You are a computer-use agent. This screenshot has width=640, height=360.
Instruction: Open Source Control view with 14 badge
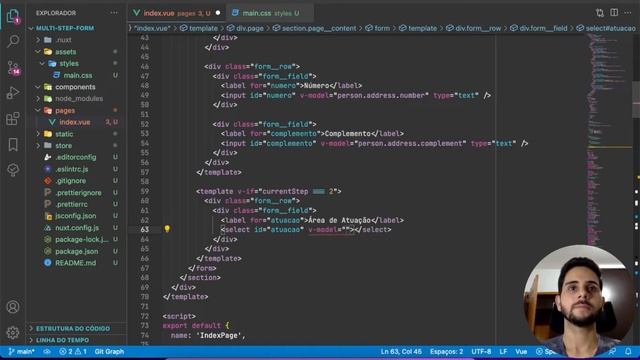click(13, 67)
